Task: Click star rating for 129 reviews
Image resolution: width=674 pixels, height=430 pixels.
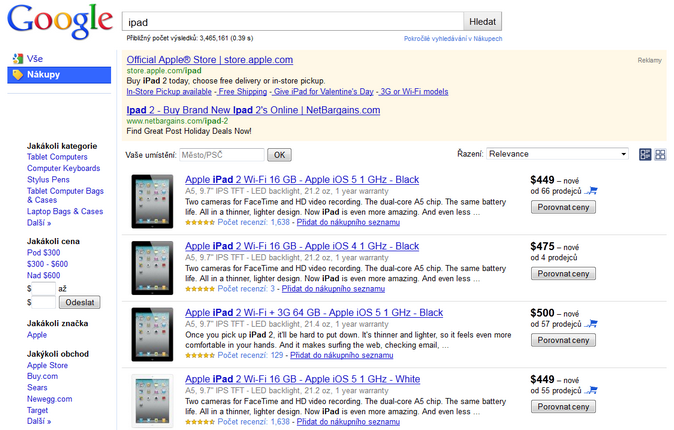Action: click(x=200, y=356)
